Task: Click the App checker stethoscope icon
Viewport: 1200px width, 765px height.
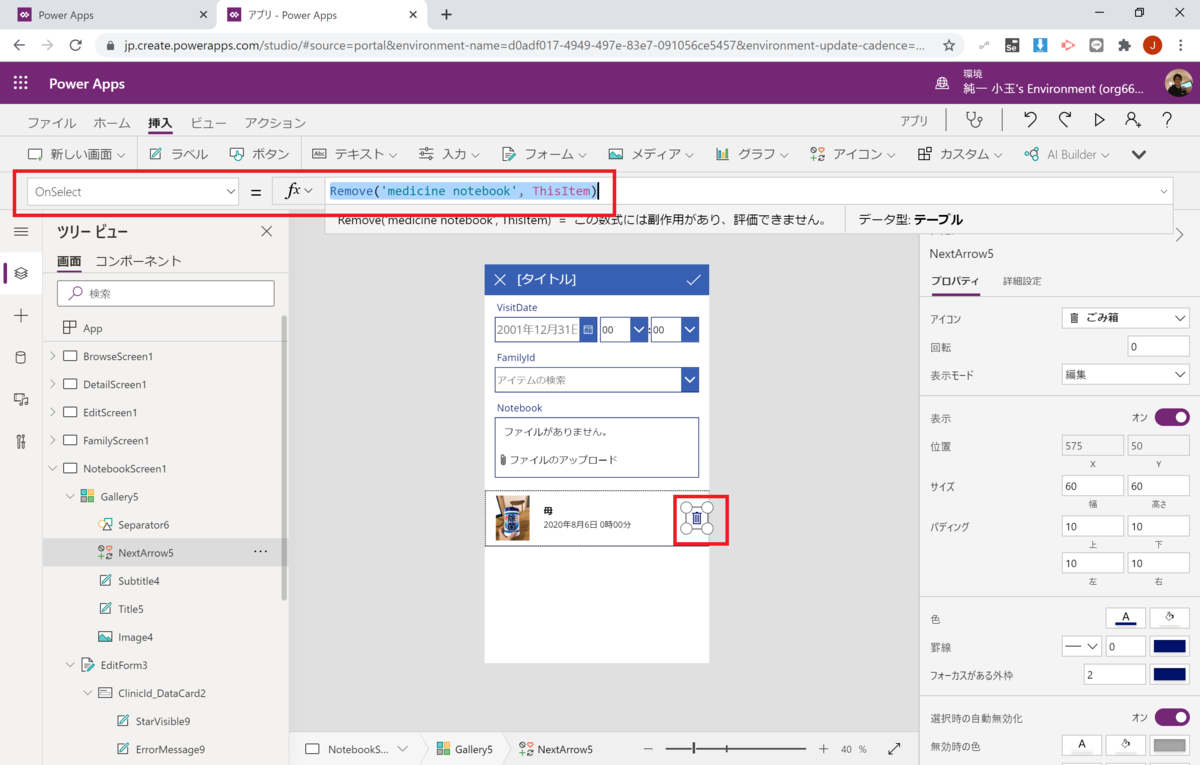Action: [x=973, y=120]
